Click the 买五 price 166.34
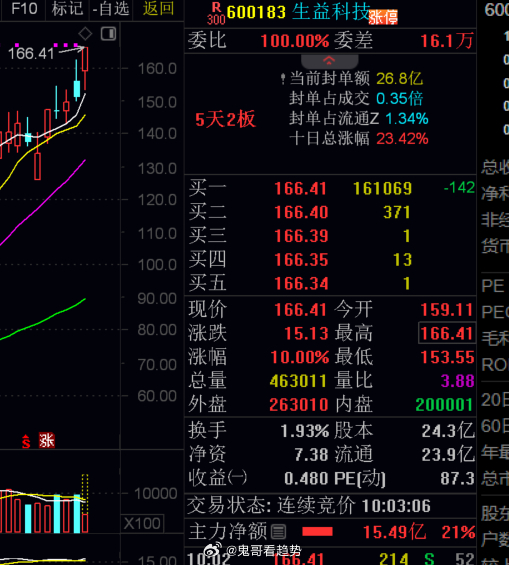Screen dimensions: 509x565 pos(301,284)
